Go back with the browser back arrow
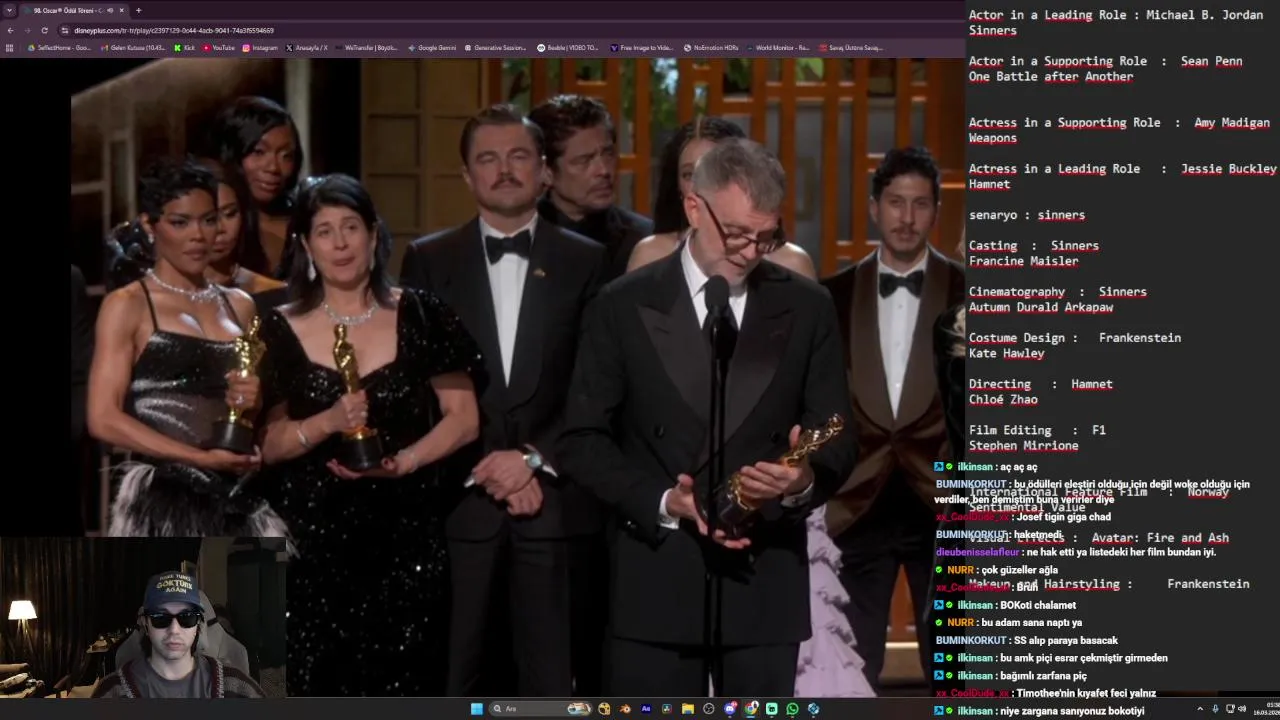This screenshot has height=720, width=1280. click(10, 30)
